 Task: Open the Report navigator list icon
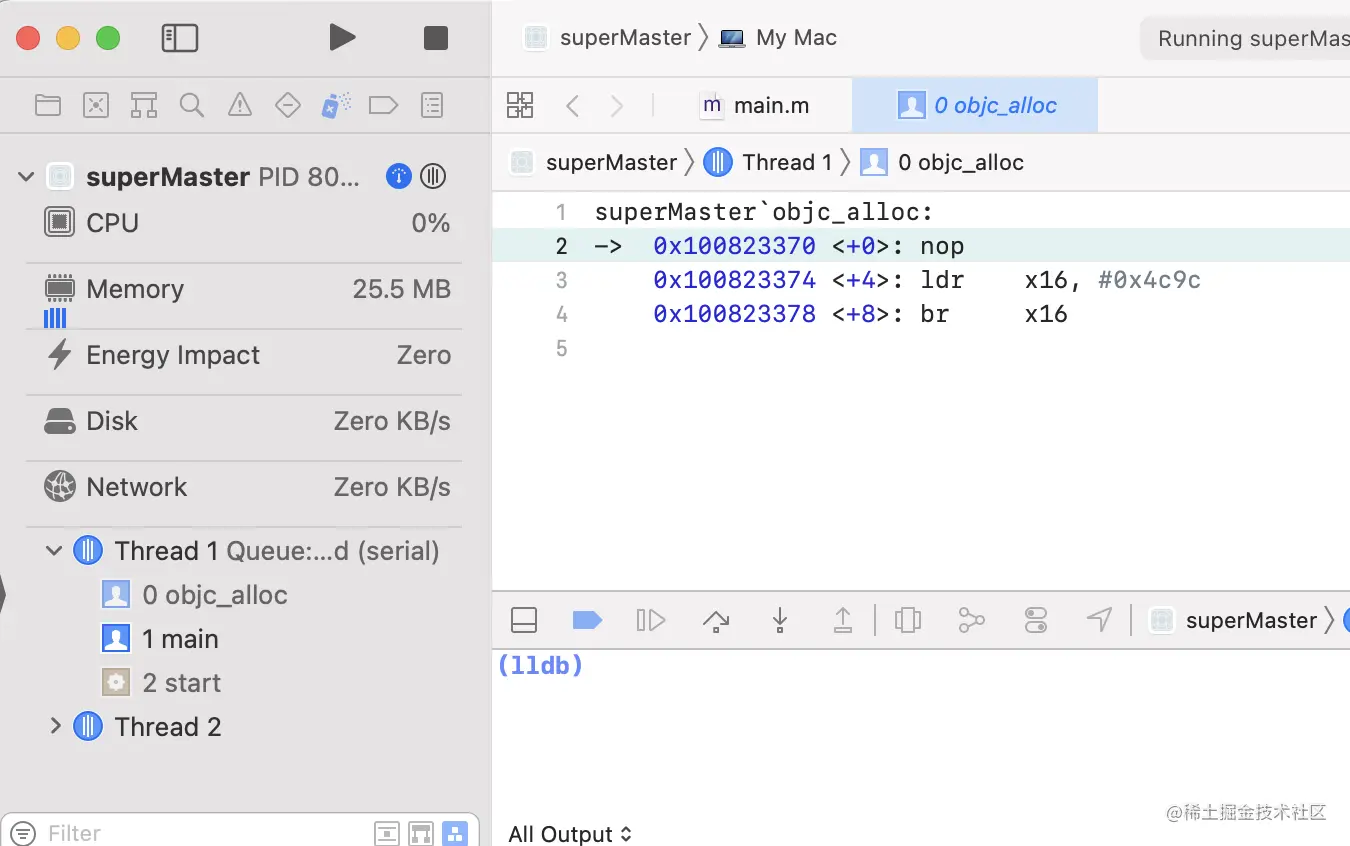431,104
